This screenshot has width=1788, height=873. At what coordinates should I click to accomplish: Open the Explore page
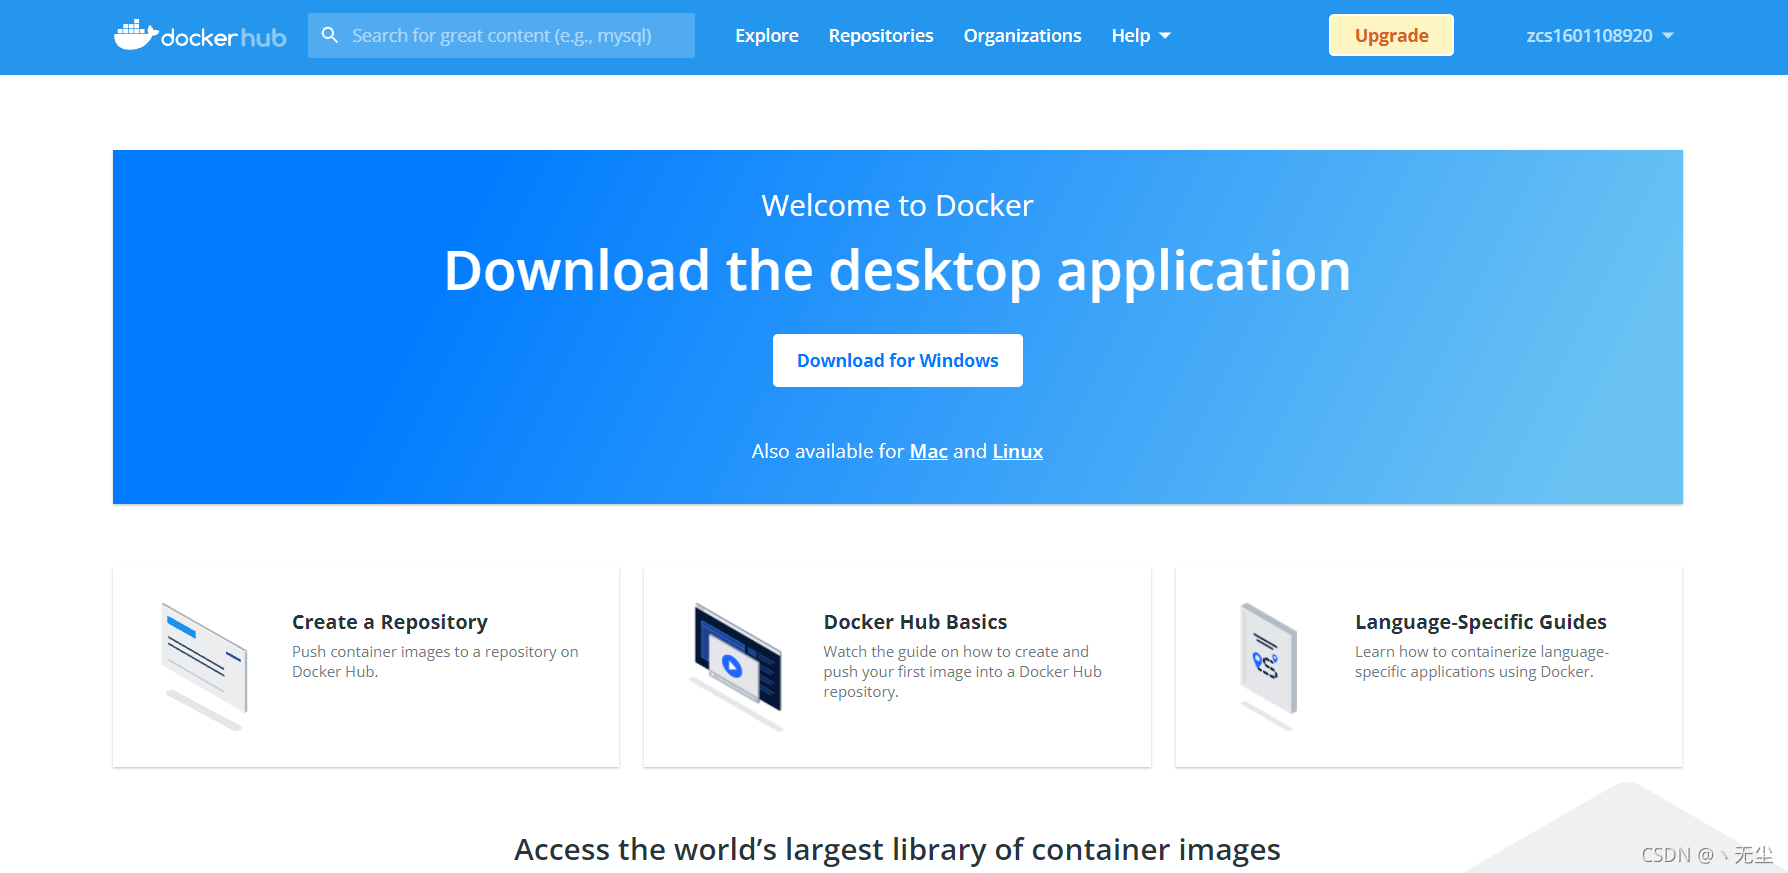point(767,36)
